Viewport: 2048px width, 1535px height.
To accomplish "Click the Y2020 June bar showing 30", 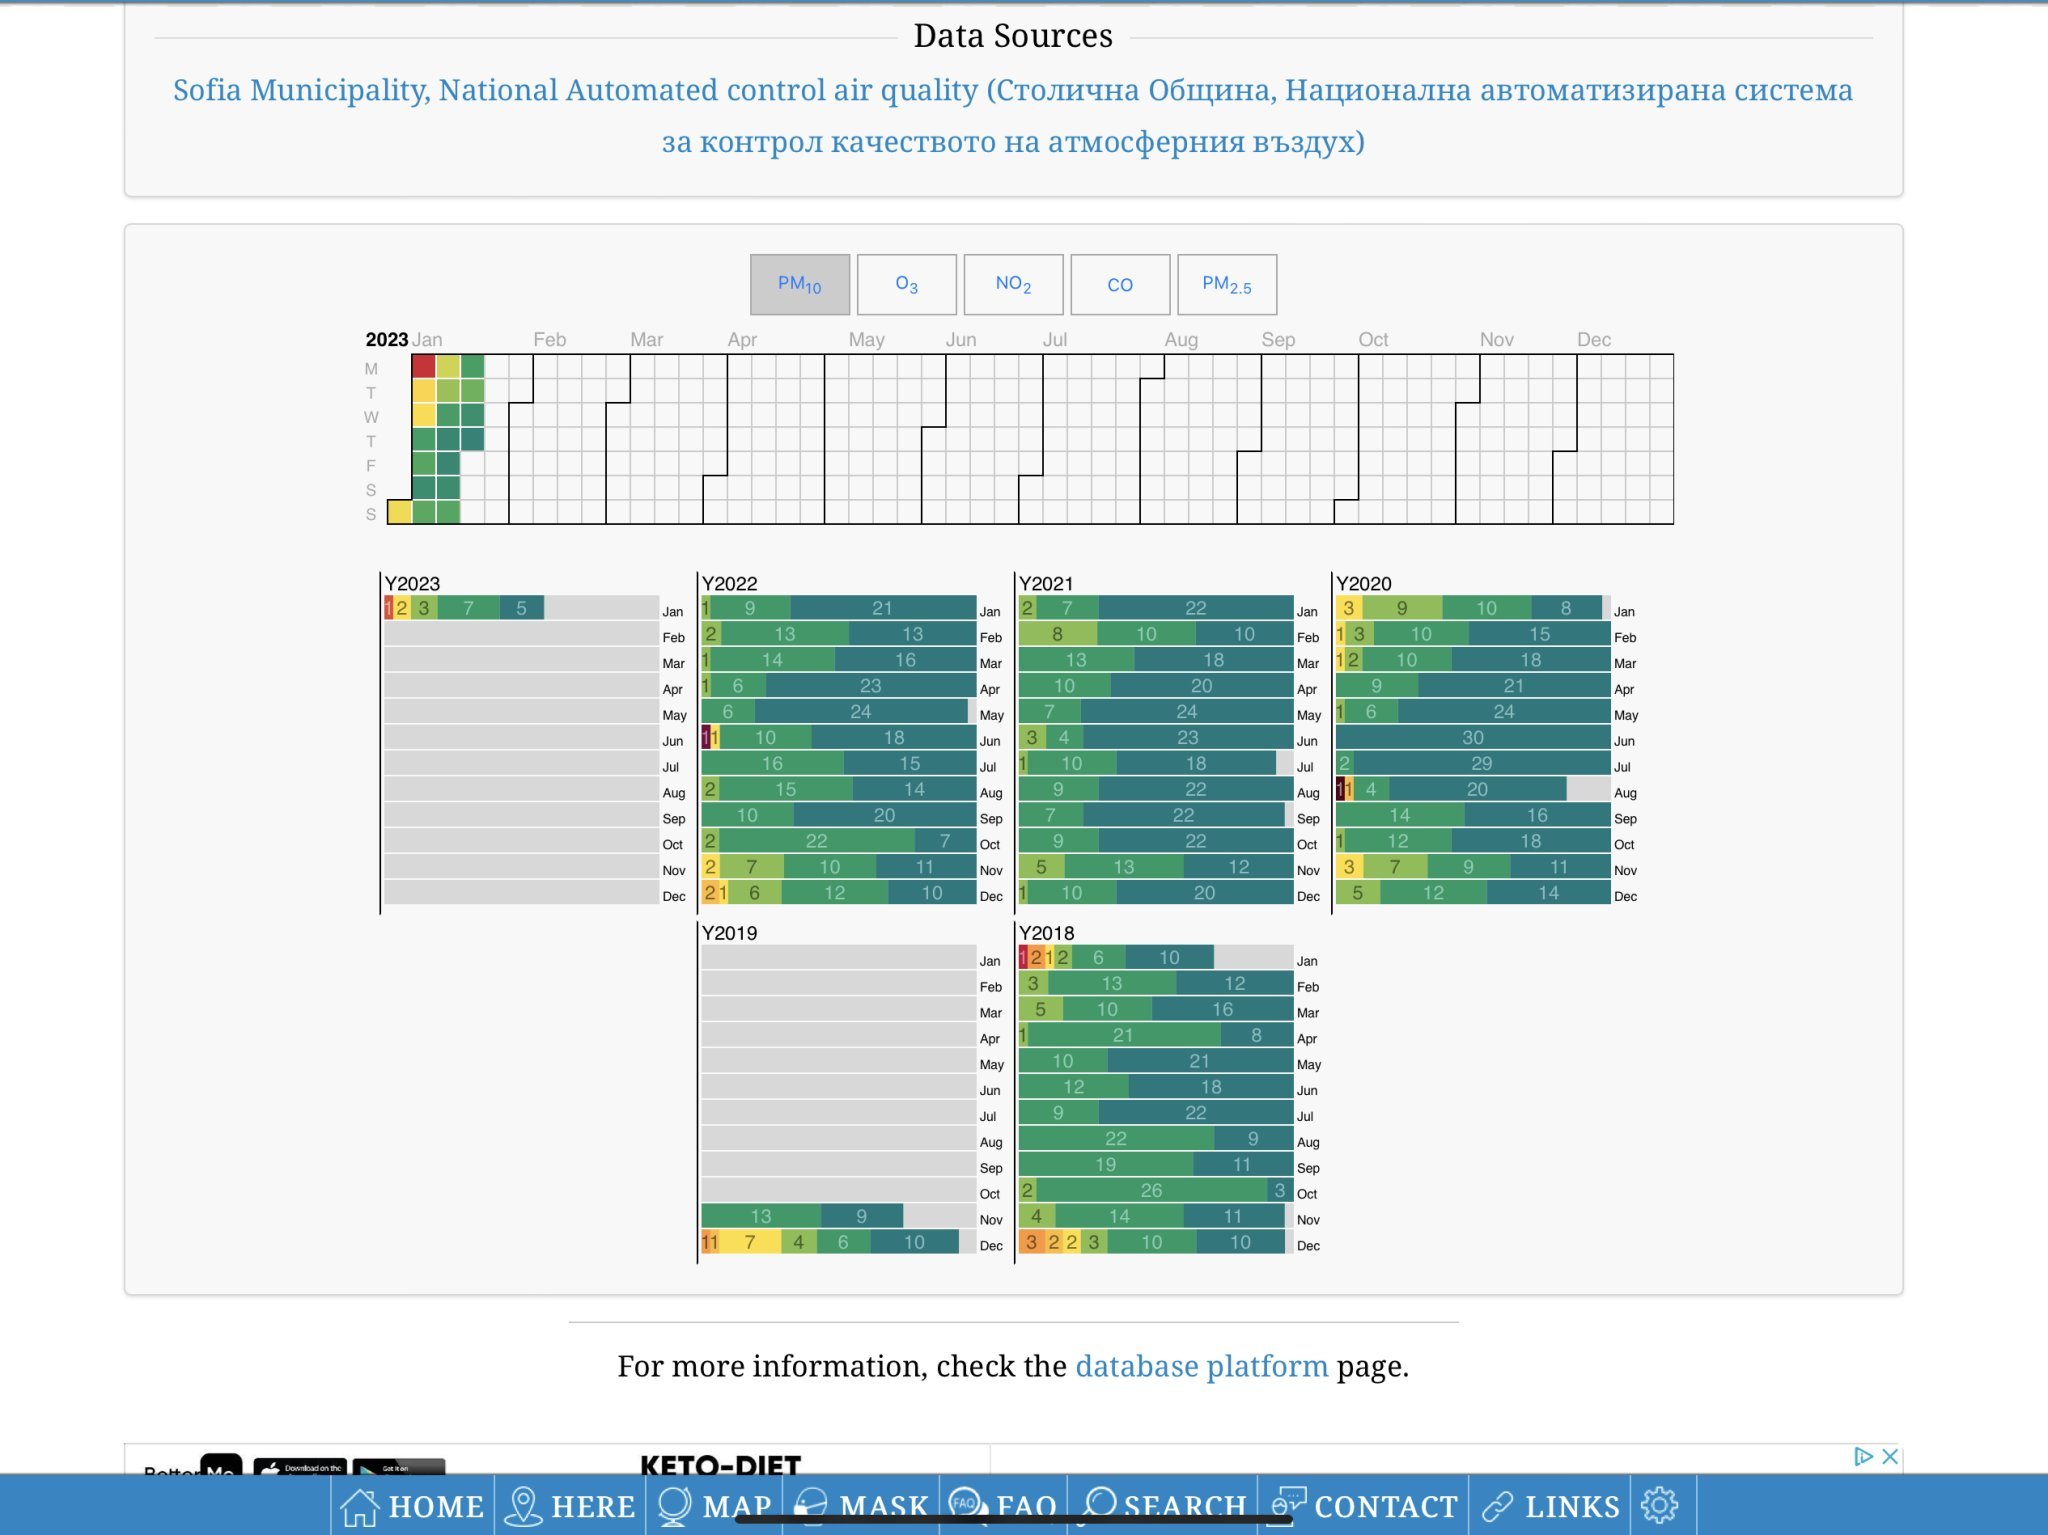I will coord(1473,738).
